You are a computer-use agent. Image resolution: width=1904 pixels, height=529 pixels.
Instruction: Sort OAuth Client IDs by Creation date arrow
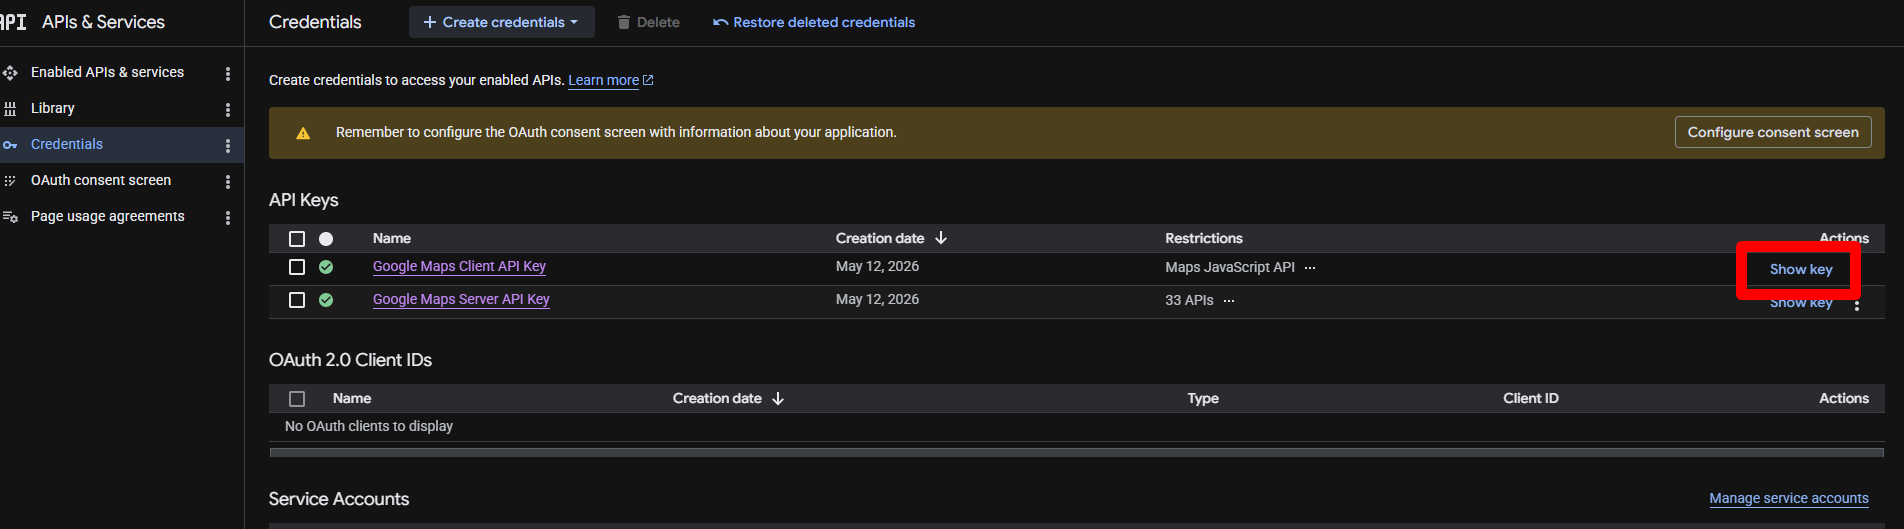pos(778,398)
